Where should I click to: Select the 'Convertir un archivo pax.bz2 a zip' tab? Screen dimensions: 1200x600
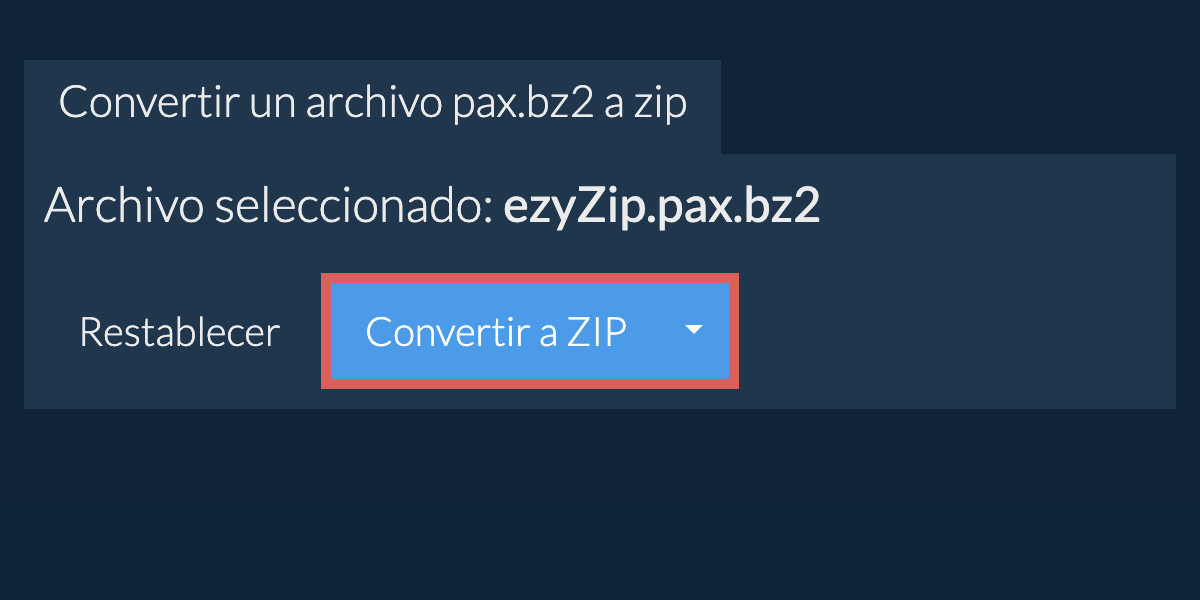click(x=372, y=104)
